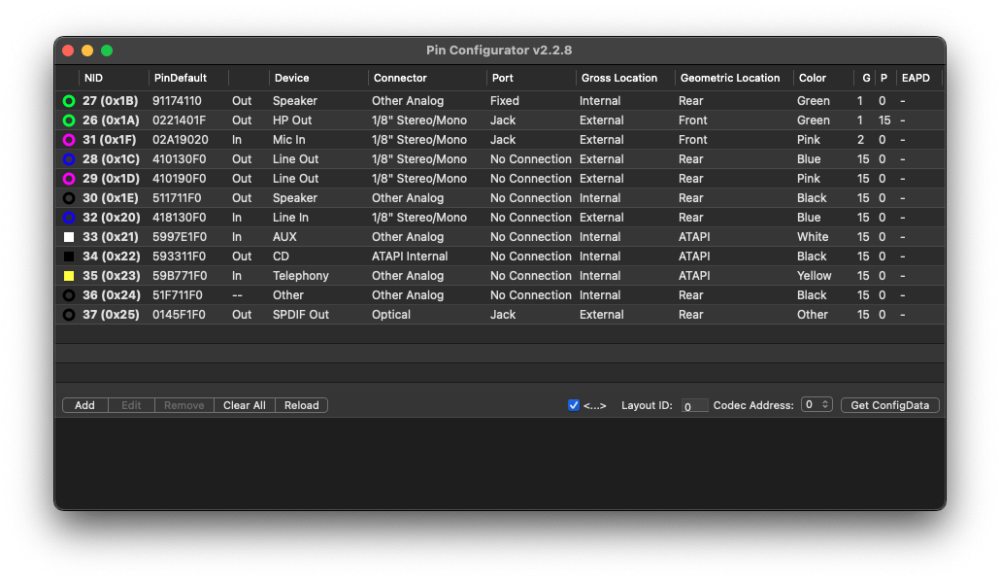
Task: Click the Get ConfigData button
Action: click(890, 405)
